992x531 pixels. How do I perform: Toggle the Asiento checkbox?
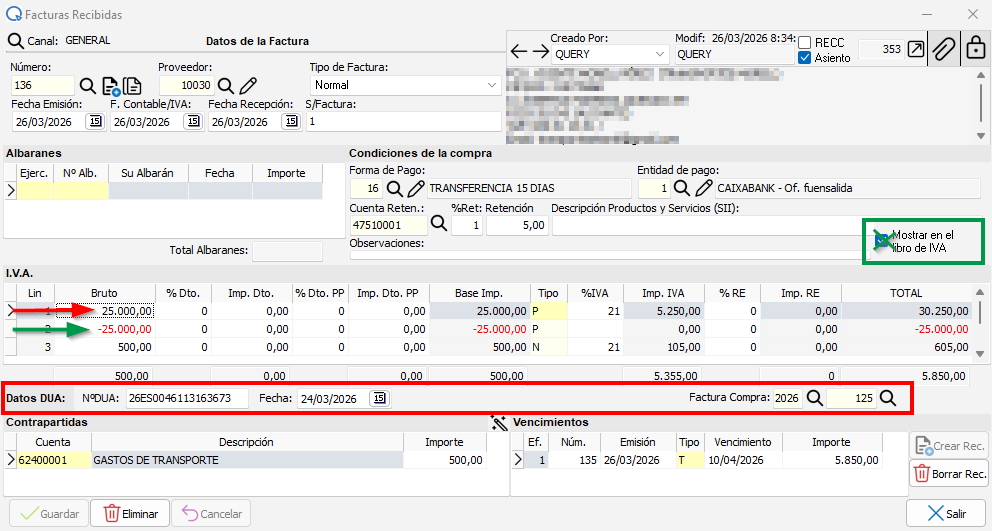pyautogui.click(x=805, y=58)
